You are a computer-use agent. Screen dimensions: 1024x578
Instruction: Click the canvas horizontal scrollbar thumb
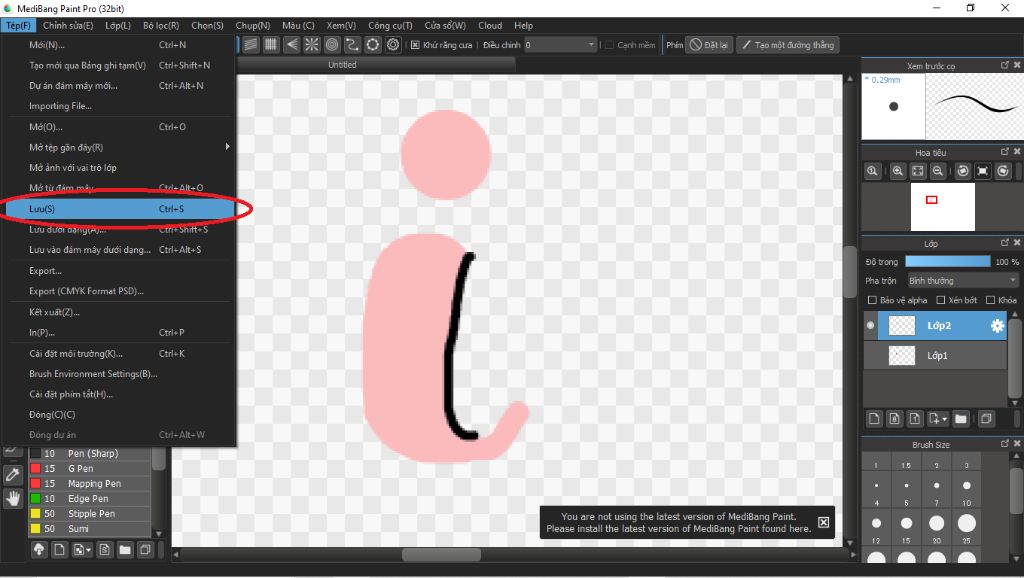click(x=441, y=554)
